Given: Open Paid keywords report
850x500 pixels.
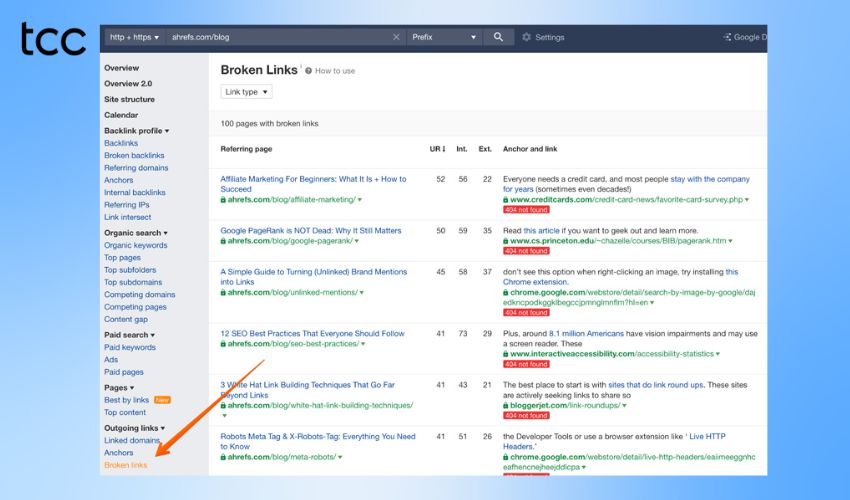Looking at the screenshot, I should pos(130,347).
